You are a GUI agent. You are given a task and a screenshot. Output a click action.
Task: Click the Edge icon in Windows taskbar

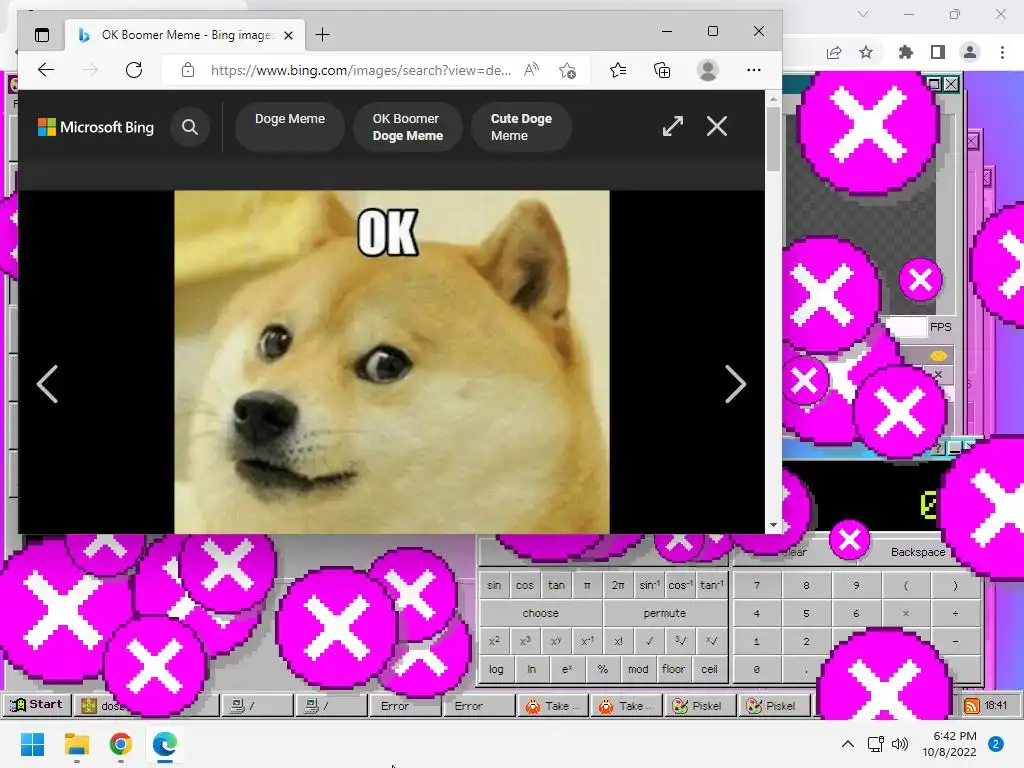point(165,744)
